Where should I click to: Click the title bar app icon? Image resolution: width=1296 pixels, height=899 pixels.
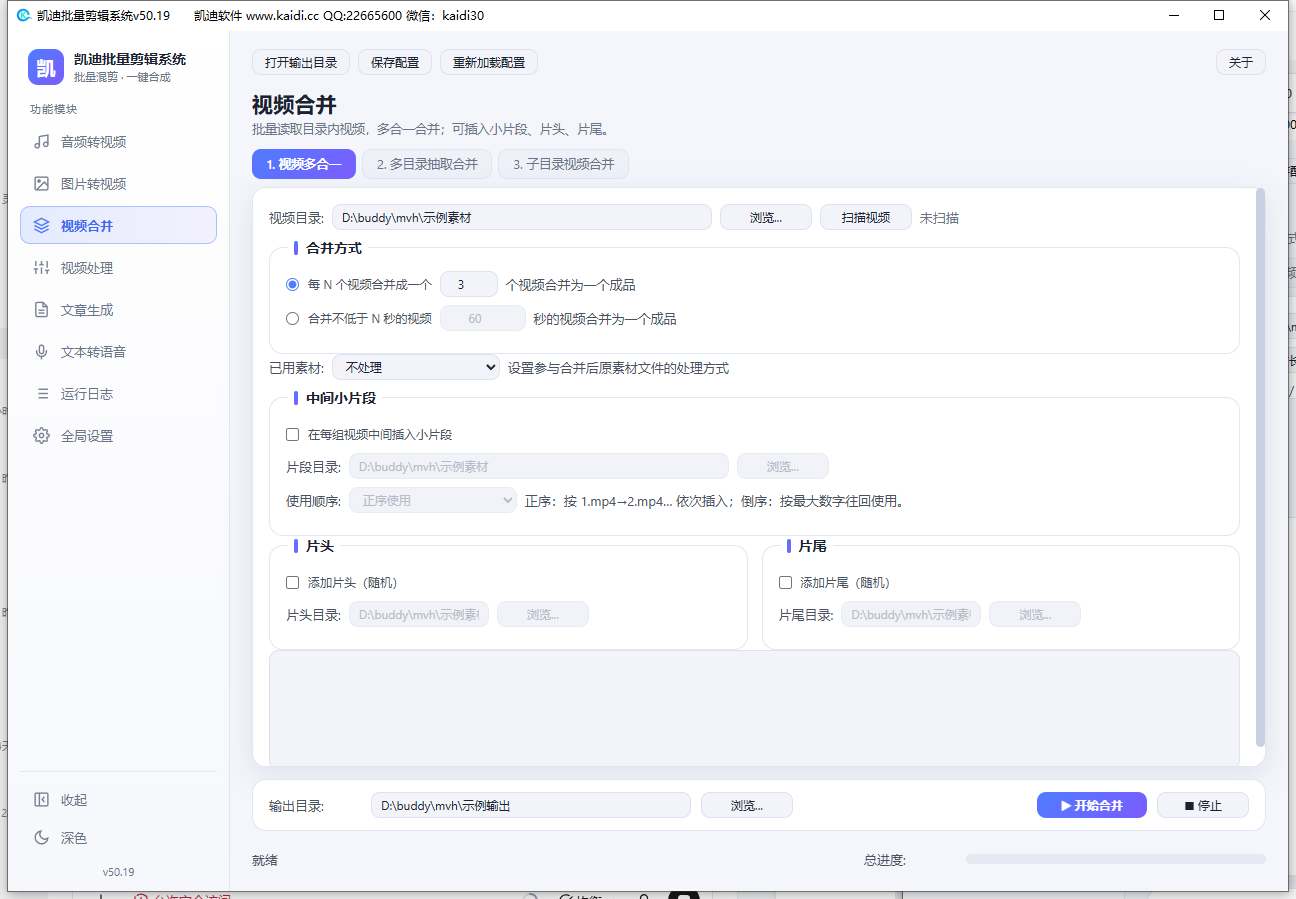click(x=24, y=15)
